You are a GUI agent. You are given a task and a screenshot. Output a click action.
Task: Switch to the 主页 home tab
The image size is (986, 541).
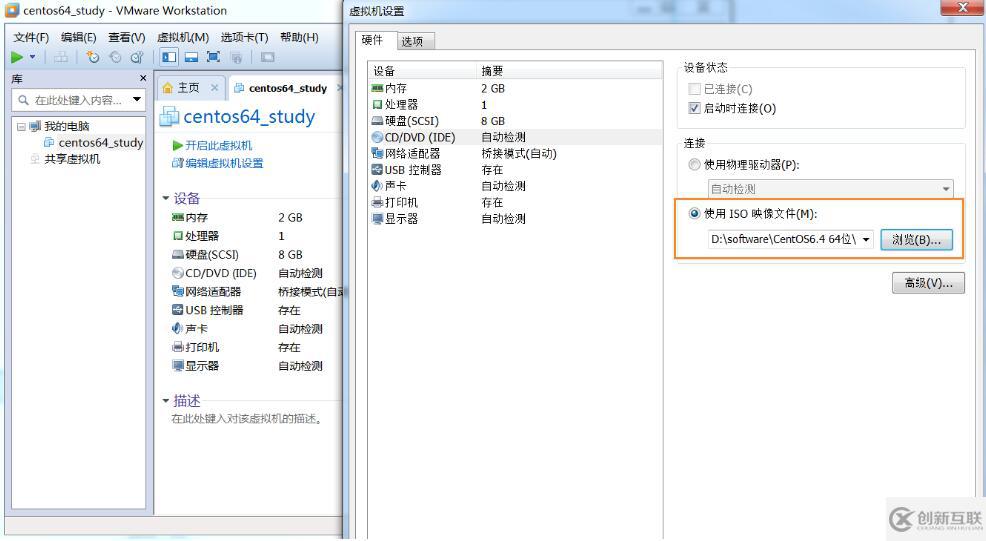click(188, 87)
